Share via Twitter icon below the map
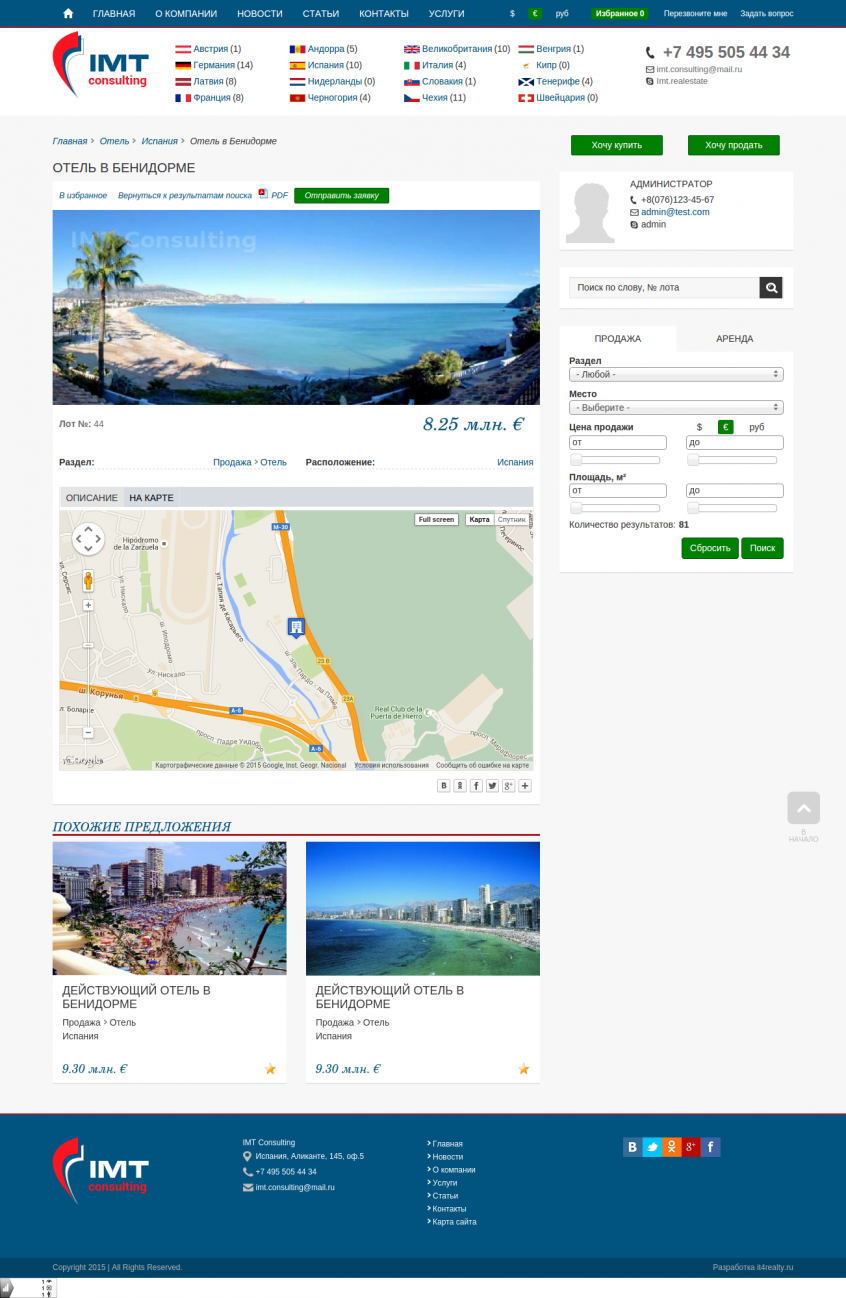Image resolution: width=846 pixels, height=1298 pixels. pyautogui.click(x=492, y=786)
